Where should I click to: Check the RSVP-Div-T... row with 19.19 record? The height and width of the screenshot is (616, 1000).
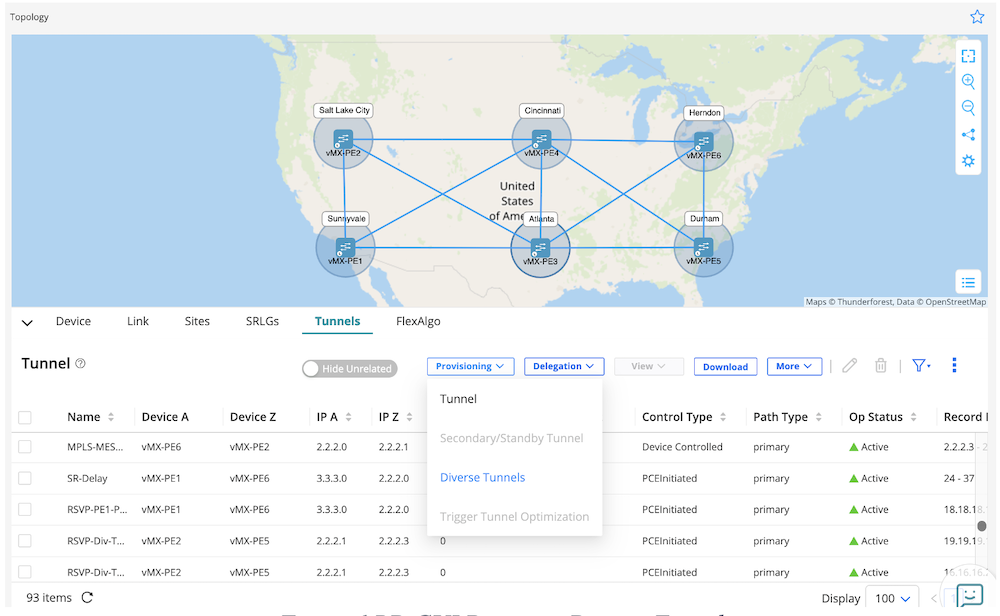[25, 541]
